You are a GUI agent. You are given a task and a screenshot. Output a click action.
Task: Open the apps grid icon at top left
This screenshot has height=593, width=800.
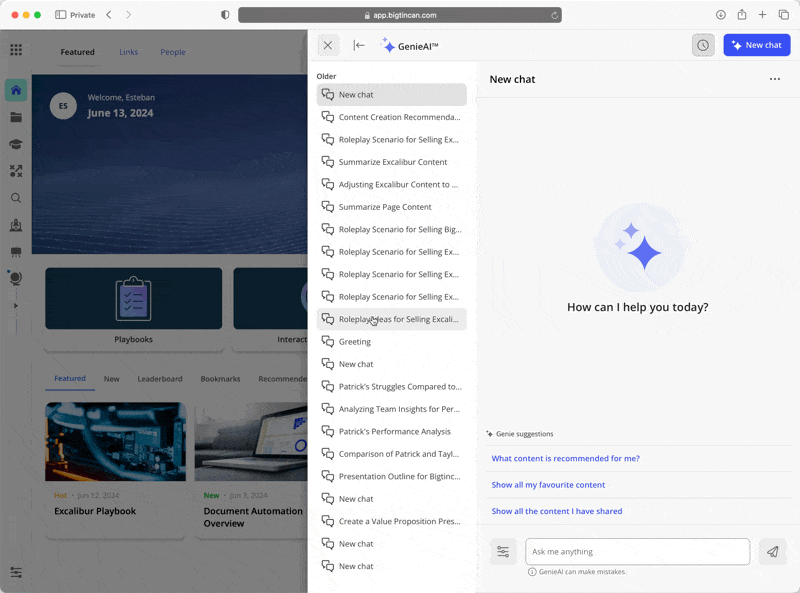point(16,50)
